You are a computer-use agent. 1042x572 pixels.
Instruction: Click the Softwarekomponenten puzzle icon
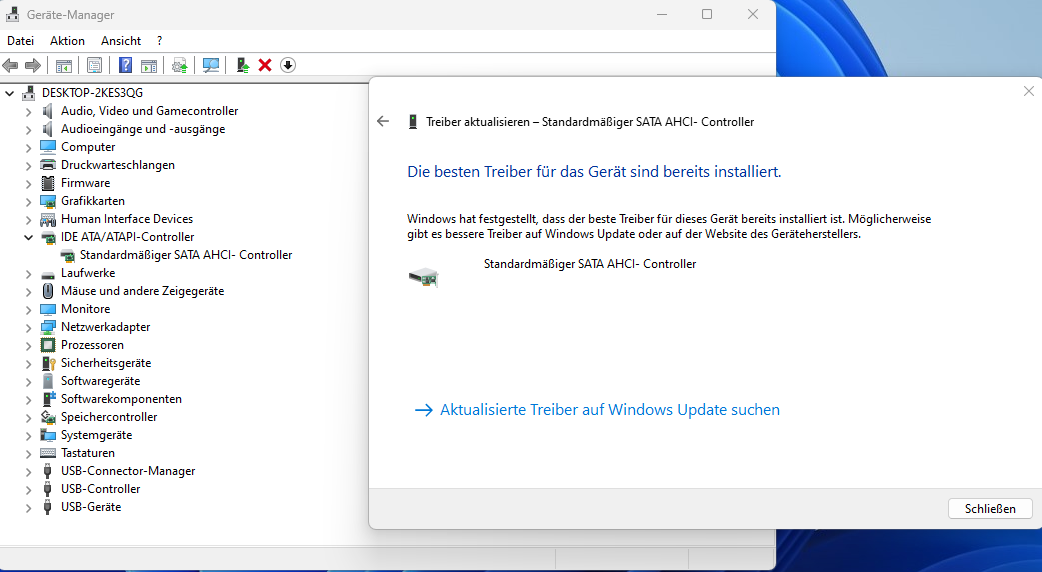(x=49, y=399)
